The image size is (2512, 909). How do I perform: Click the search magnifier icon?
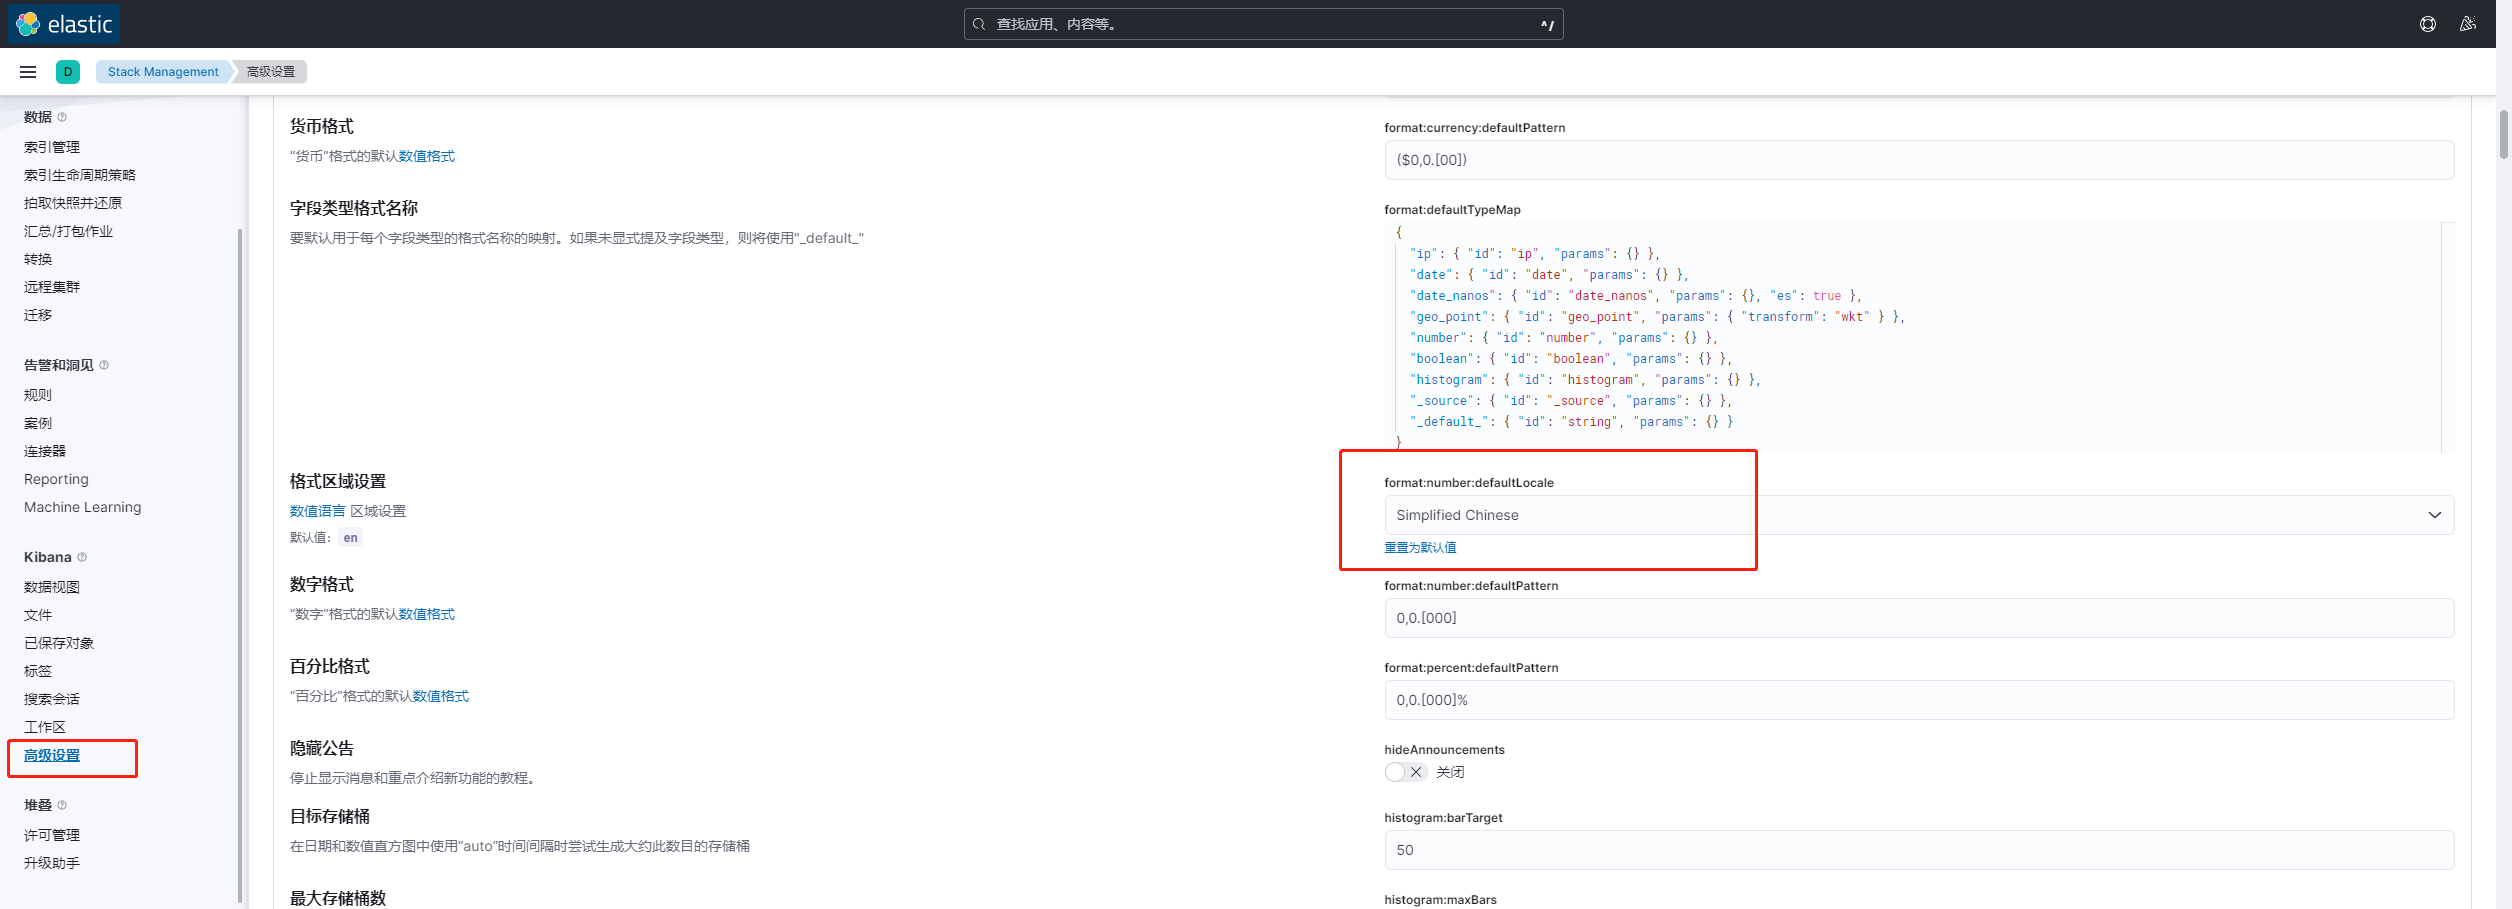pyautogui.click(x=979, y=24)
